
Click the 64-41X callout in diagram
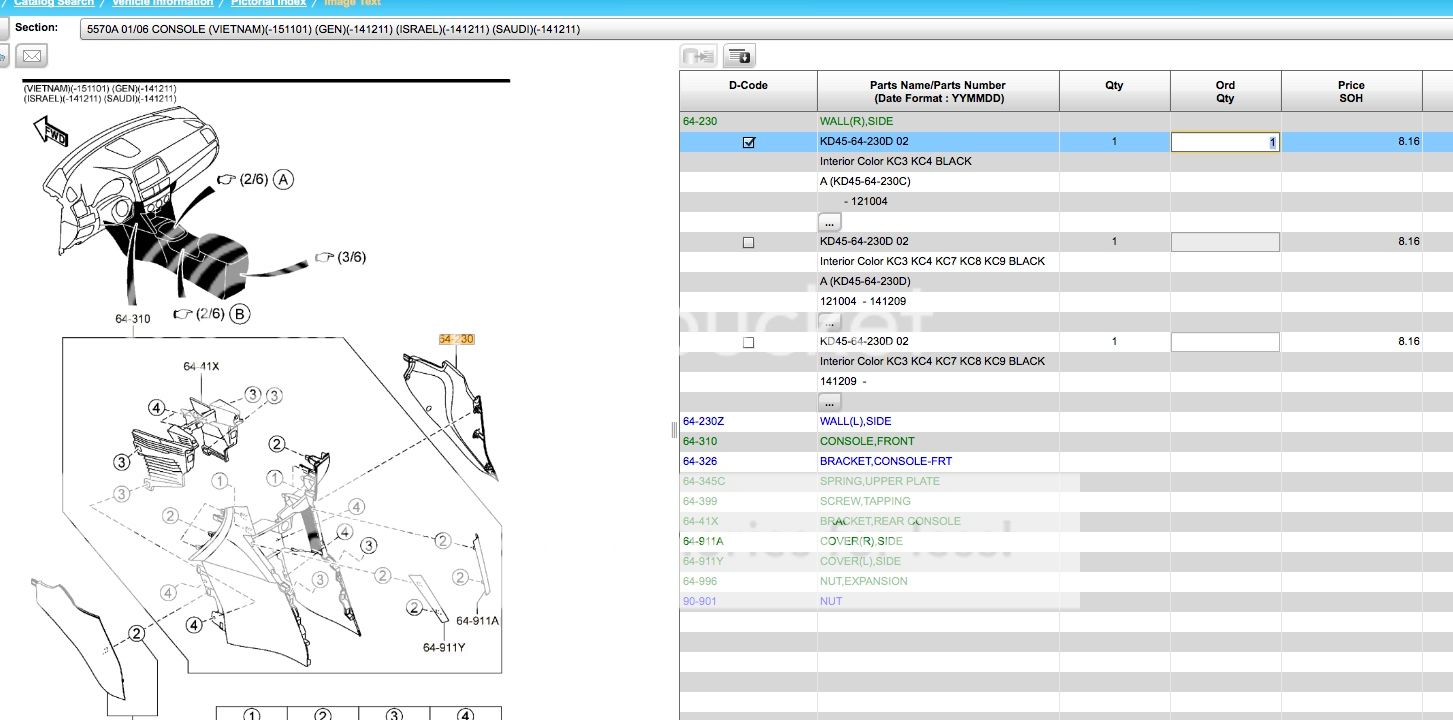coord(201,366)
